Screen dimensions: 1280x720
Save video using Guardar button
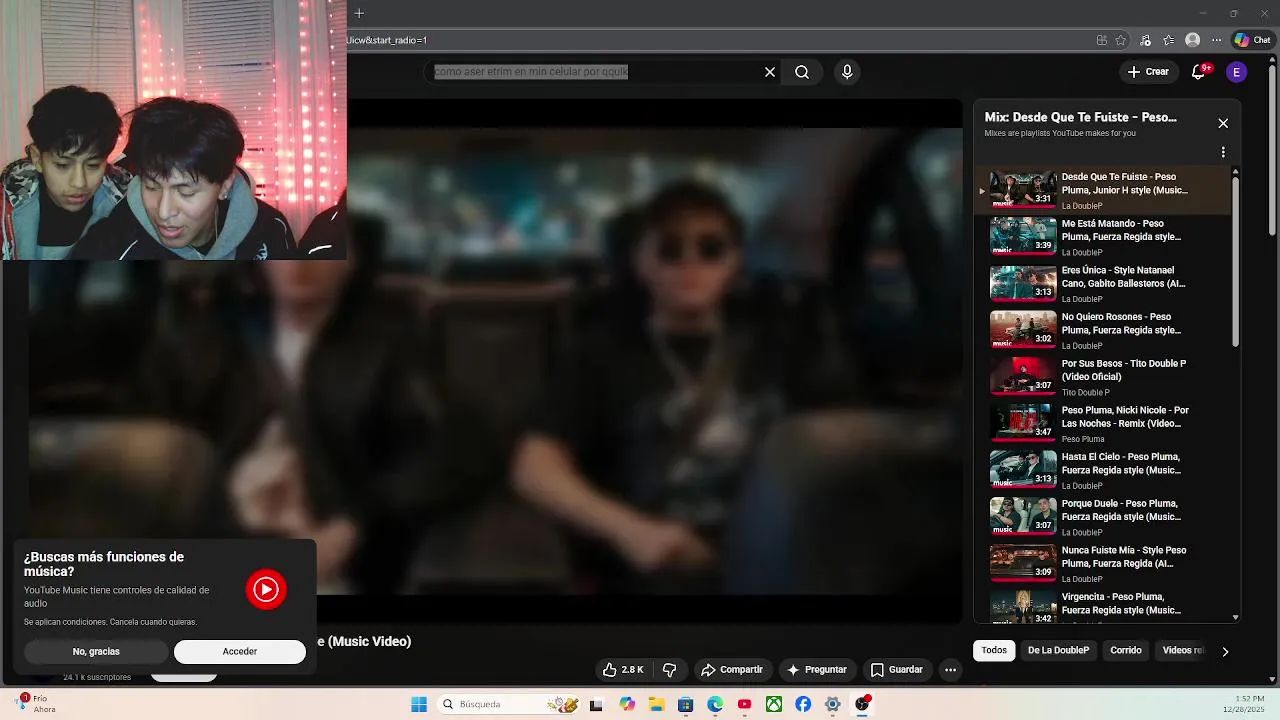coord(896,670)
